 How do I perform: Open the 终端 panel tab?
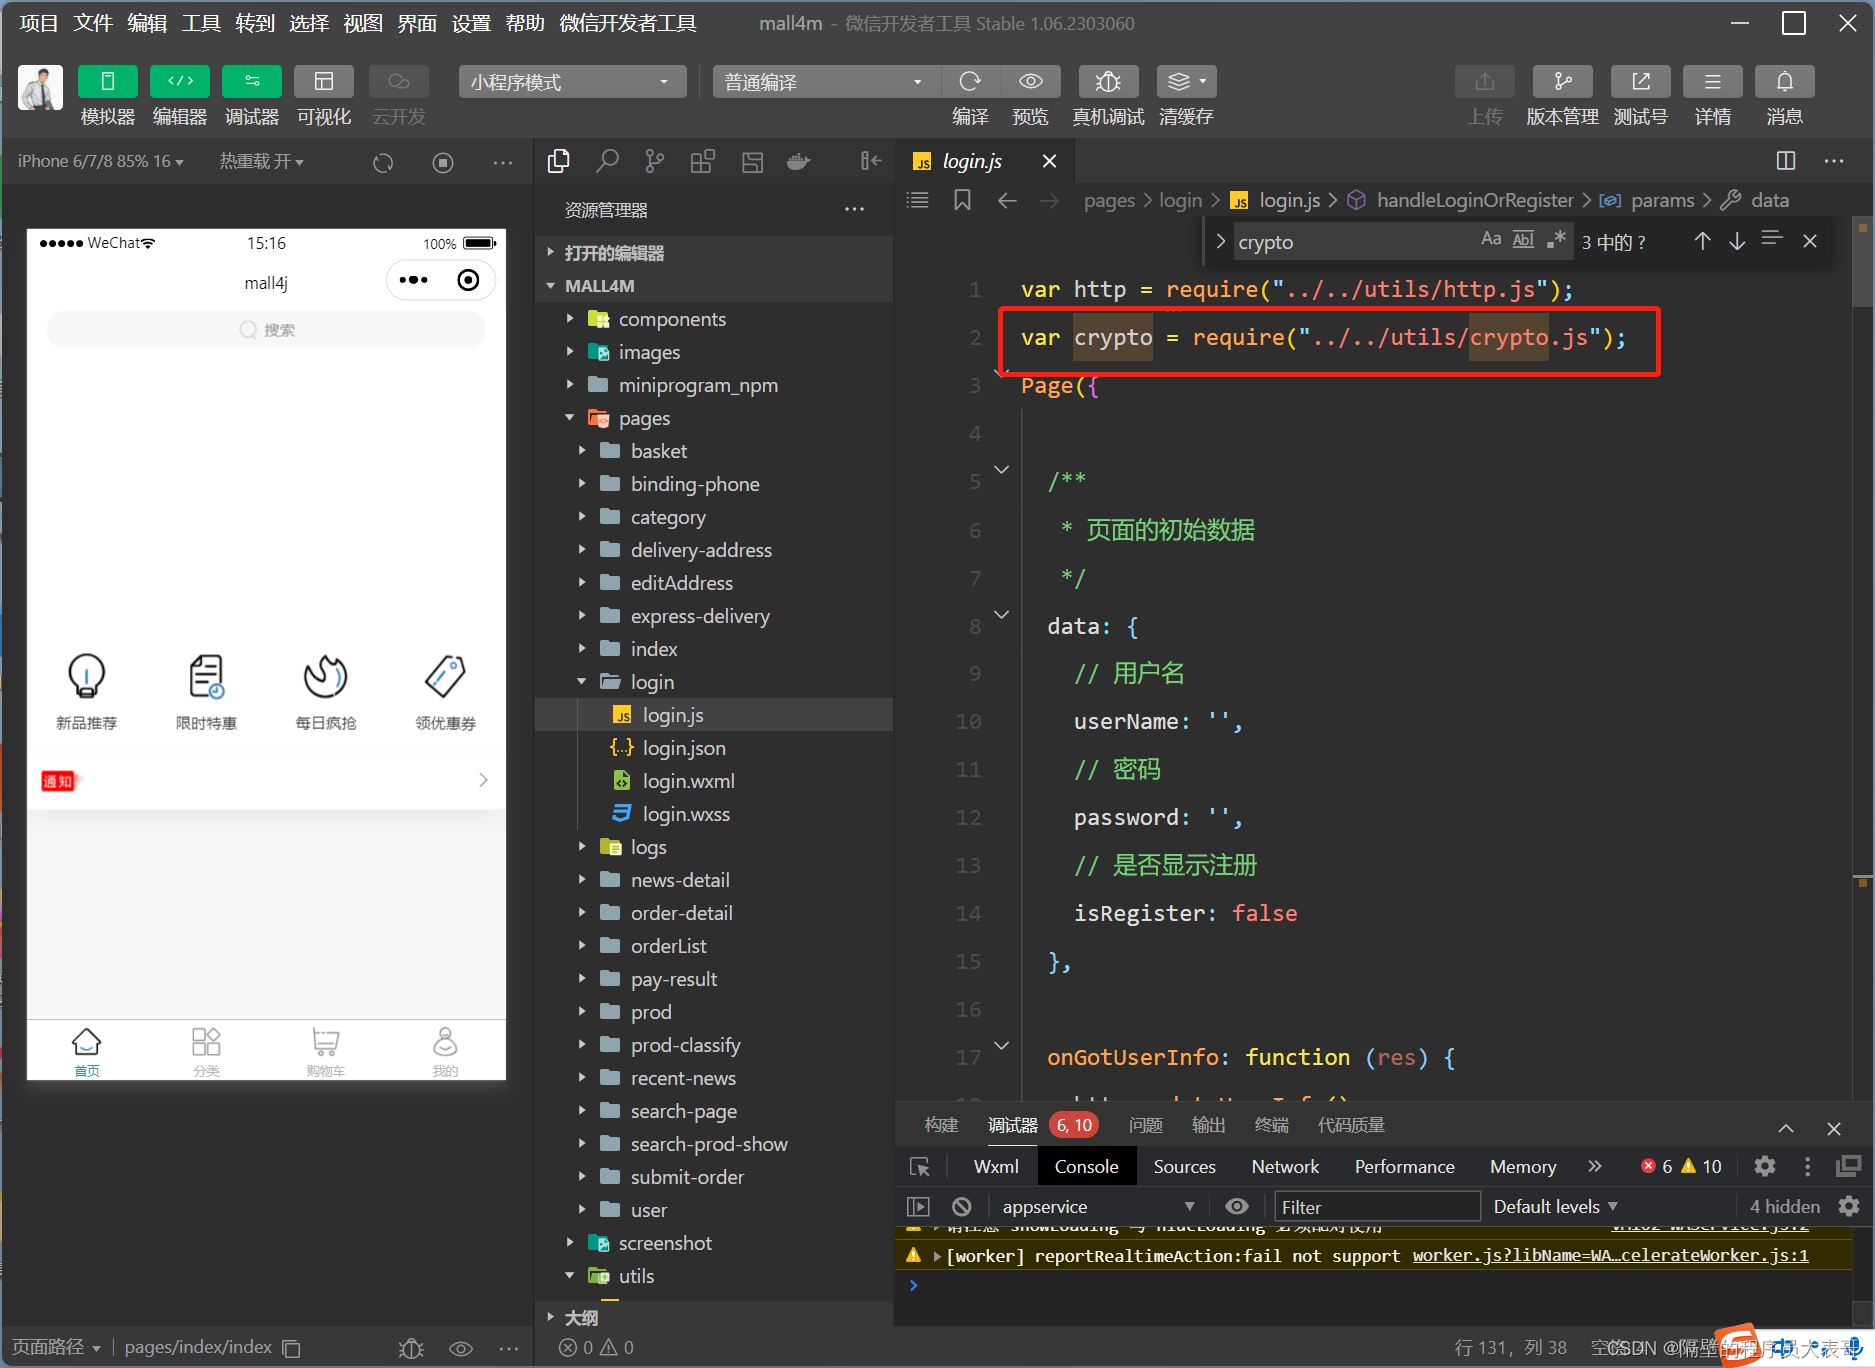coord(1271,1125)
